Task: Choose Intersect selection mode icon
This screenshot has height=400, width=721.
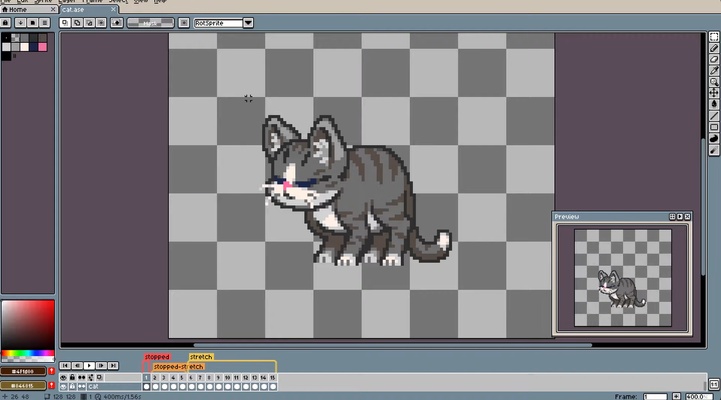Action: 101,23
